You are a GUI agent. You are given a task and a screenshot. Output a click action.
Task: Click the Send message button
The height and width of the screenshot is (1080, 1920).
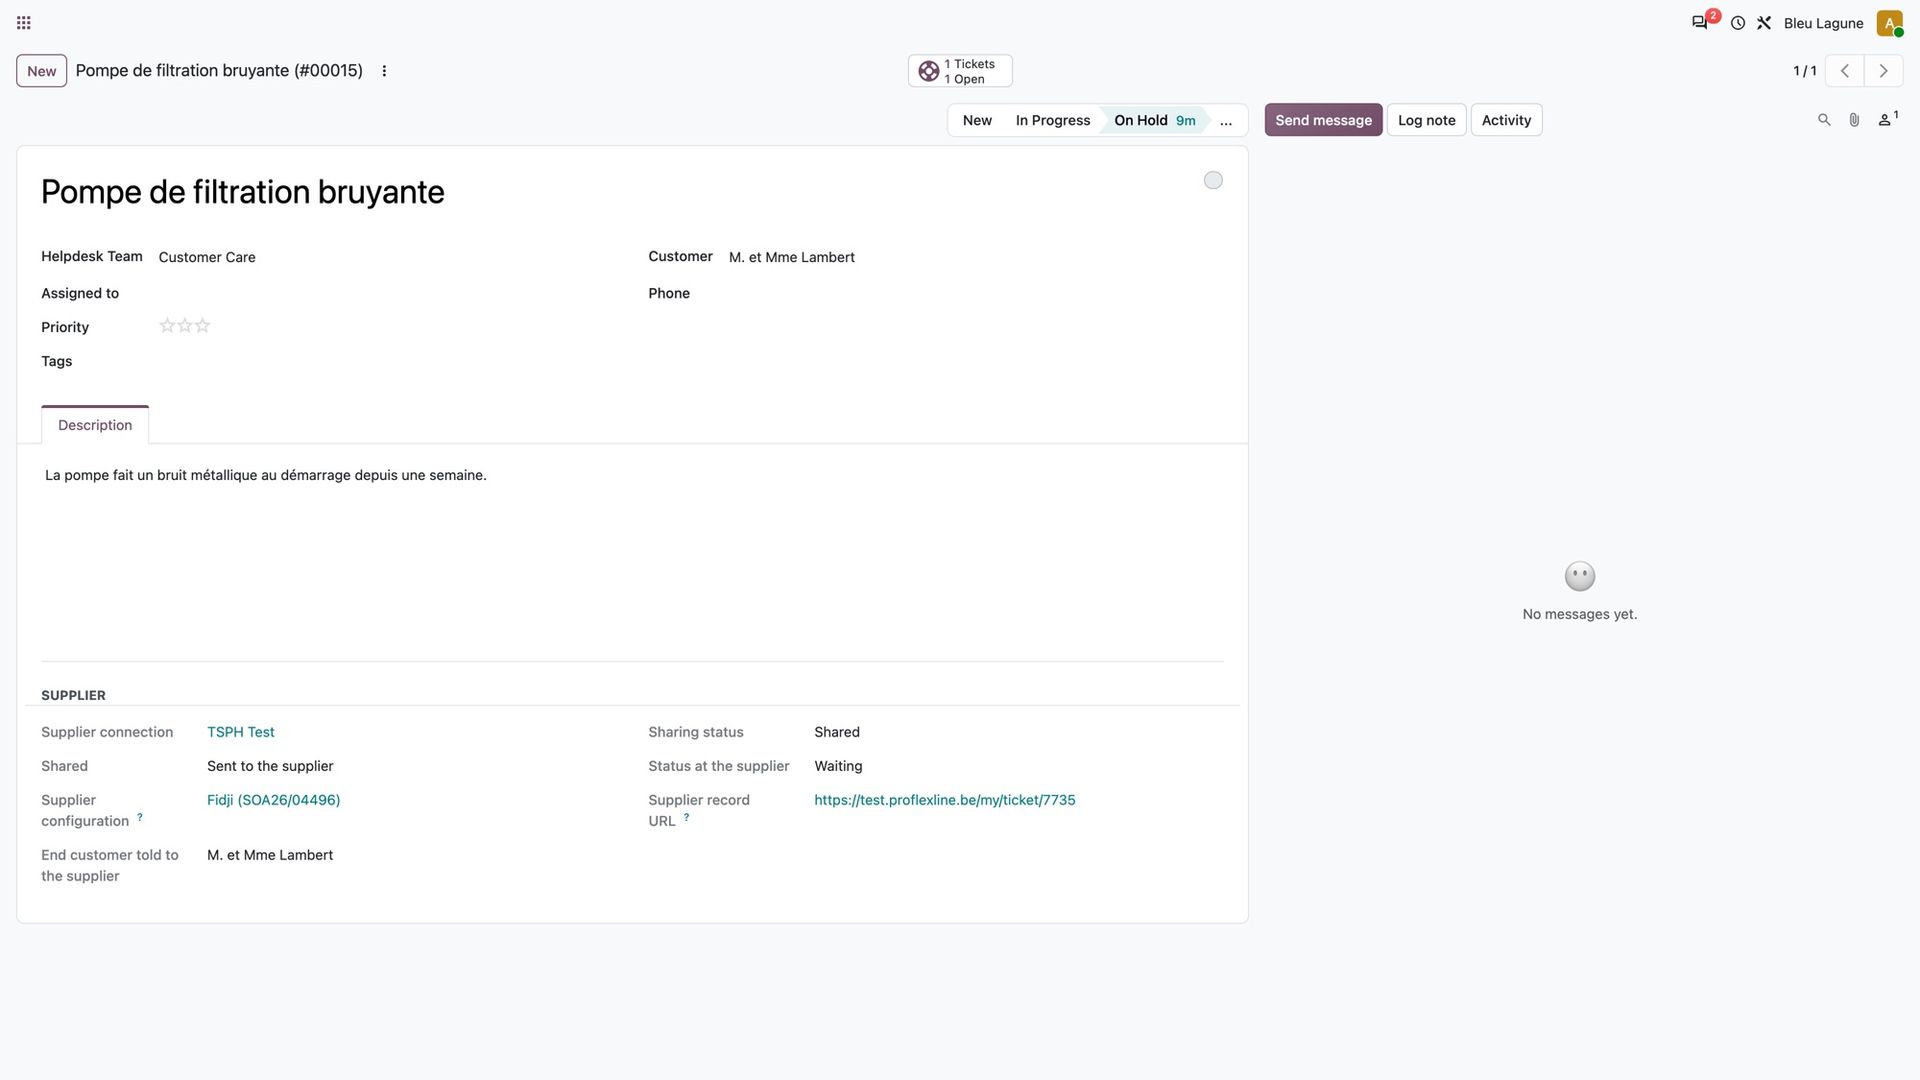click(1323, 120)
